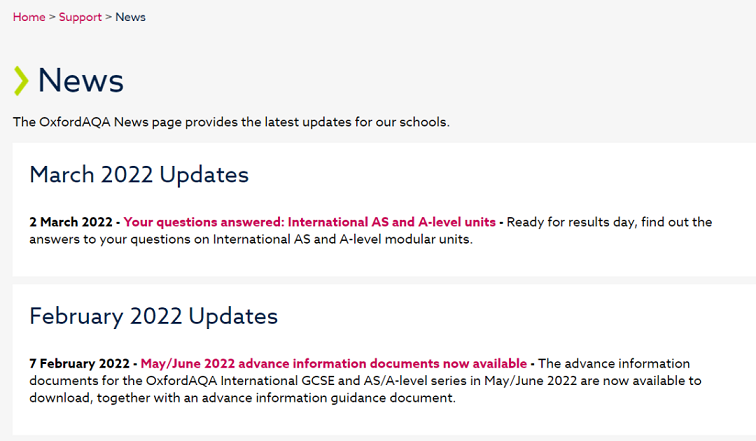Click the separator arrow after Support
756x441 pixels.
pyautogui.click(x=108, y=17)
